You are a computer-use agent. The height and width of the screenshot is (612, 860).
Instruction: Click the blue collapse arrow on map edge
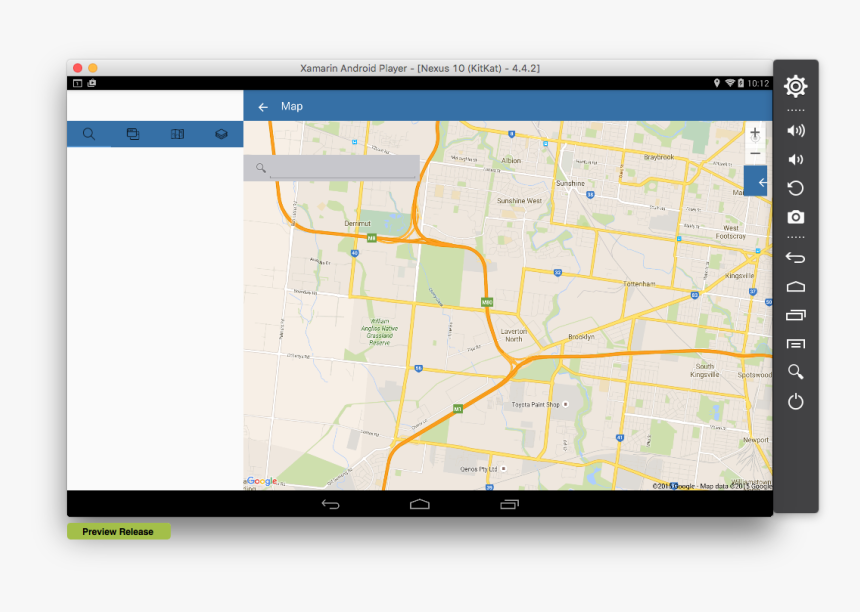757,182
